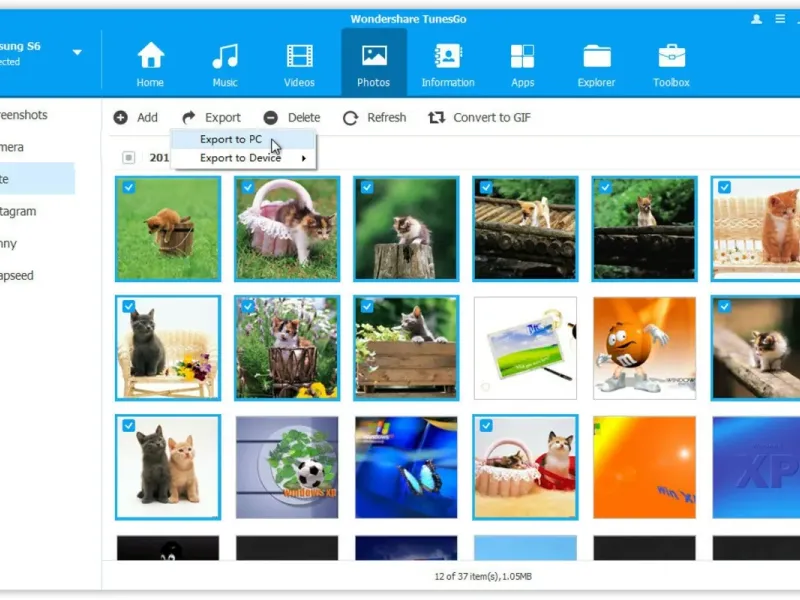Image resolution: width=800 pixels, height=600 pixels.
Task: Open the Explorer folder section
Action: (596, 64)
